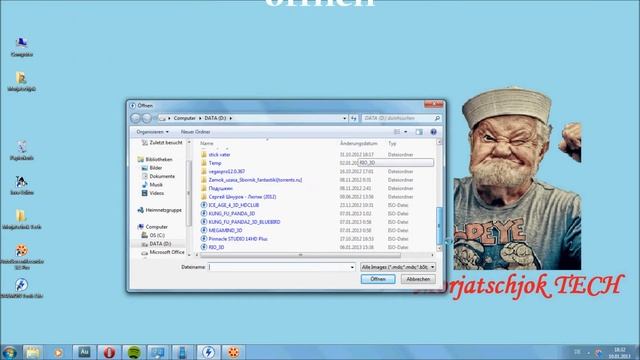The image size is (640, 360).
Task: Click the RIO_3D ISO file icon
Action: (204, 247)
